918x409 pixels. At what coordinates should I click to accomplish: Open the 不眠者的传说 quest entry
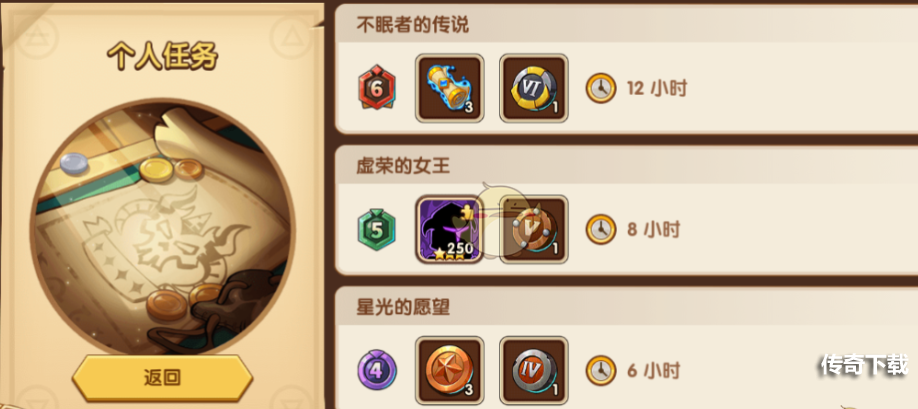pyautogui.click(x=626, y=69)
